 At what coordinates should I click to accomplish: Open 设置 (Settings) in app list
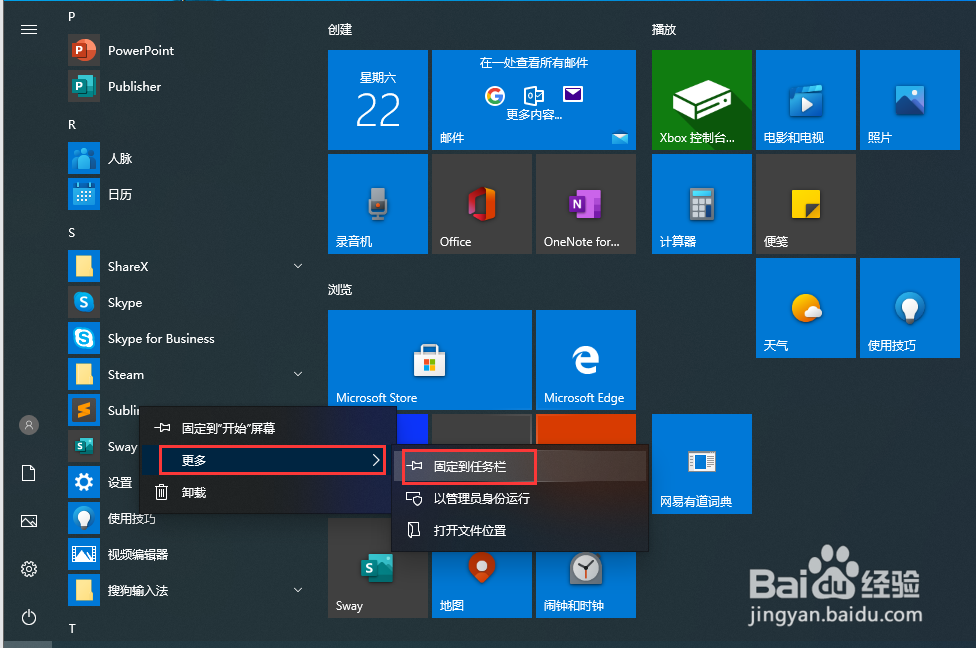pyautogui.click(x=103, y=482)
